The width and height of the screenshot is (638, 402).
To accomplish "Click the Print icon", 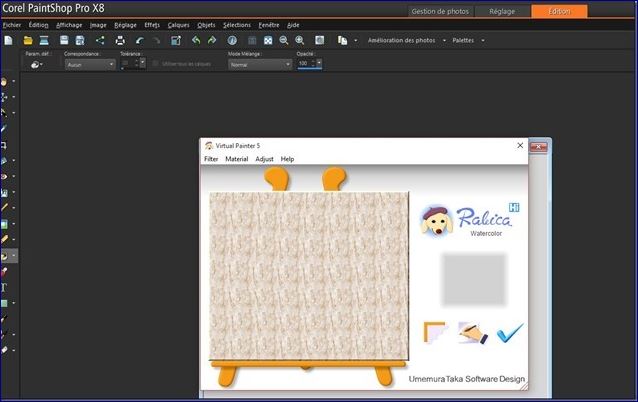I will tap(120, 40).
